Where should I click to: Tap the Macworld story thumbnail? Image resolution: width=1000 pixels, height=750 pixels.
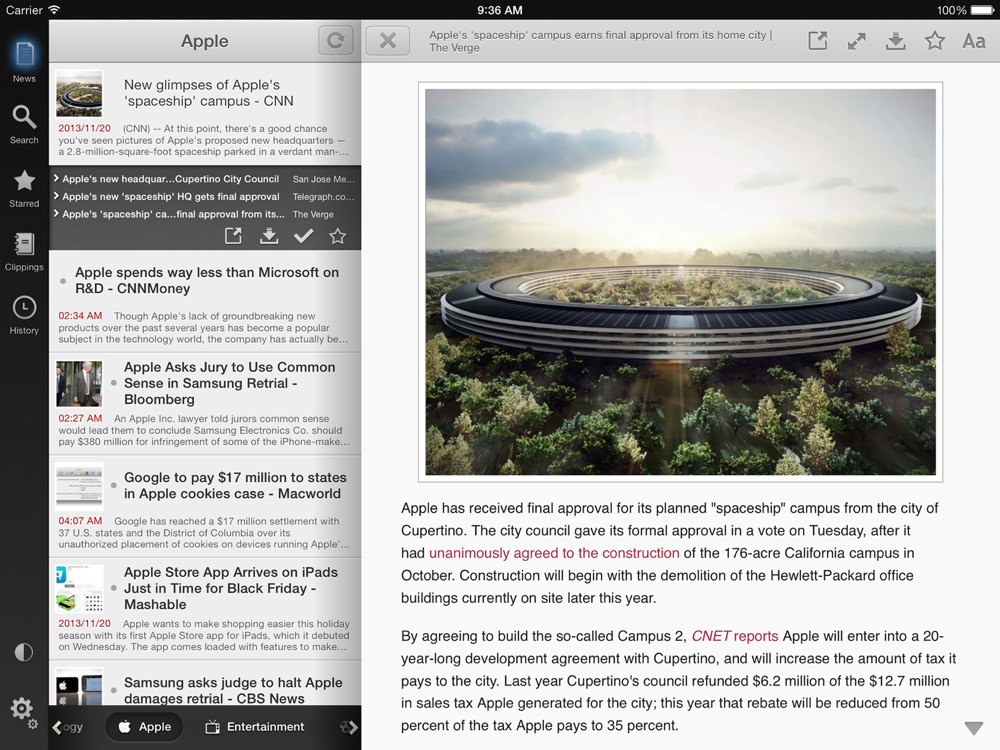click(79, 486)
